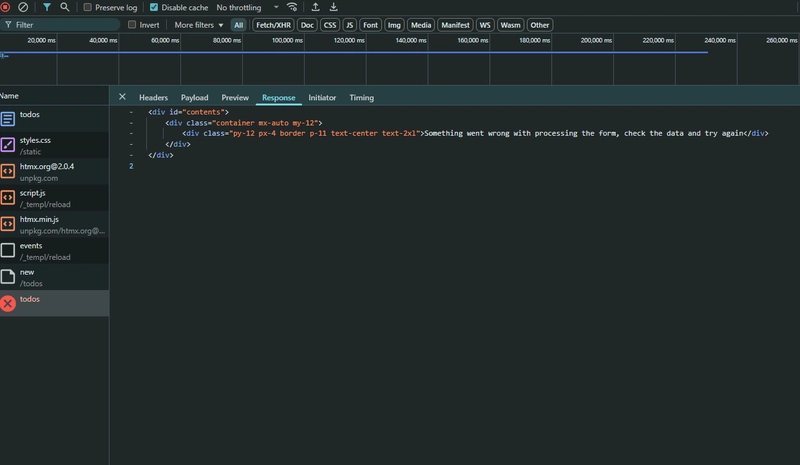Uncheck the Disable cache checkbox
This screenshot has height=465, width=800.
point(154,7)
